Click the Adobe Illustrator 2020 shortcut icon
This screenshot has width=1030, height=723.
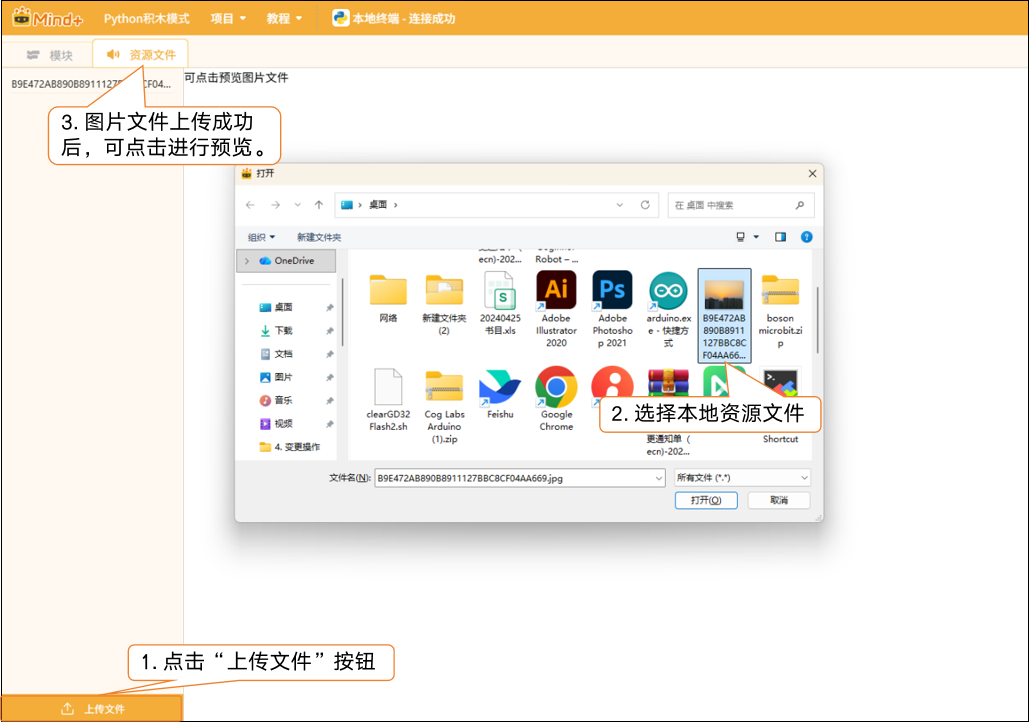coord(556,291)
